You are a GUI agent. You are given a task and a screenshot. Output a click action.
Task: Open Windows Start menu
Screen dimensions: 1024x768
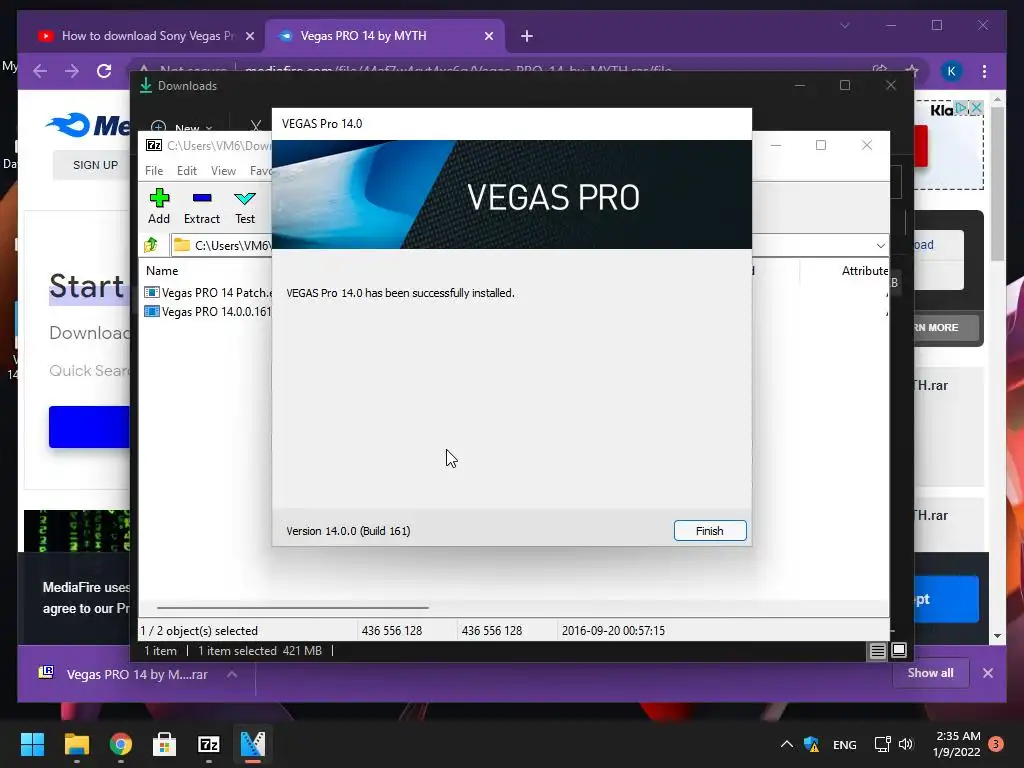pos(32,744)
